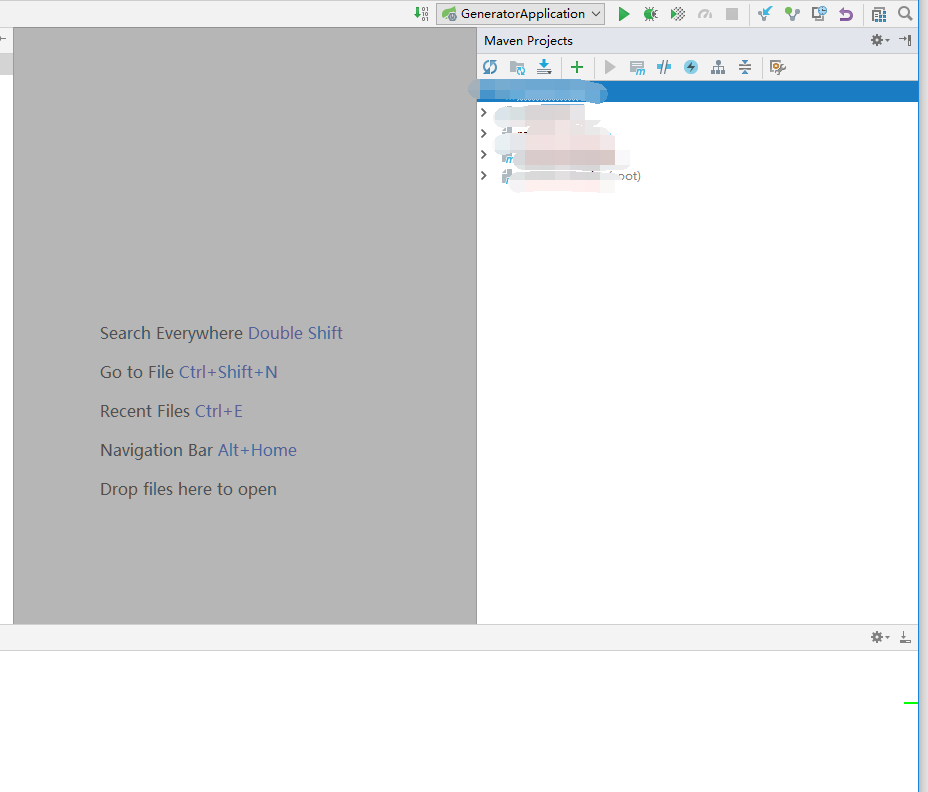Click the Navigation Bar Alt+Home hint
928x792 pixels.
point(198,450)
